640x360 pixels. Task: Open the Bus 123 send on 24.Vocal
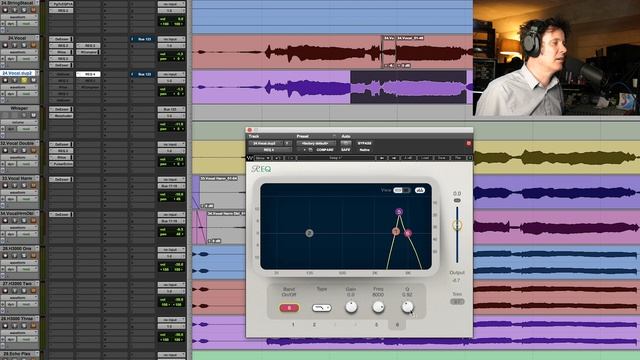pos(142,39)
